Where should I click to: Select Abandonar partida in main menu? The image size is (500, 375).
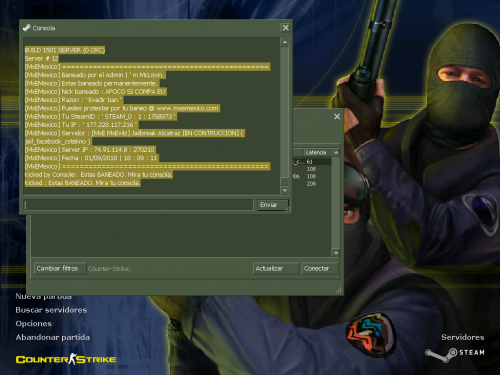[x=53, y=337]
